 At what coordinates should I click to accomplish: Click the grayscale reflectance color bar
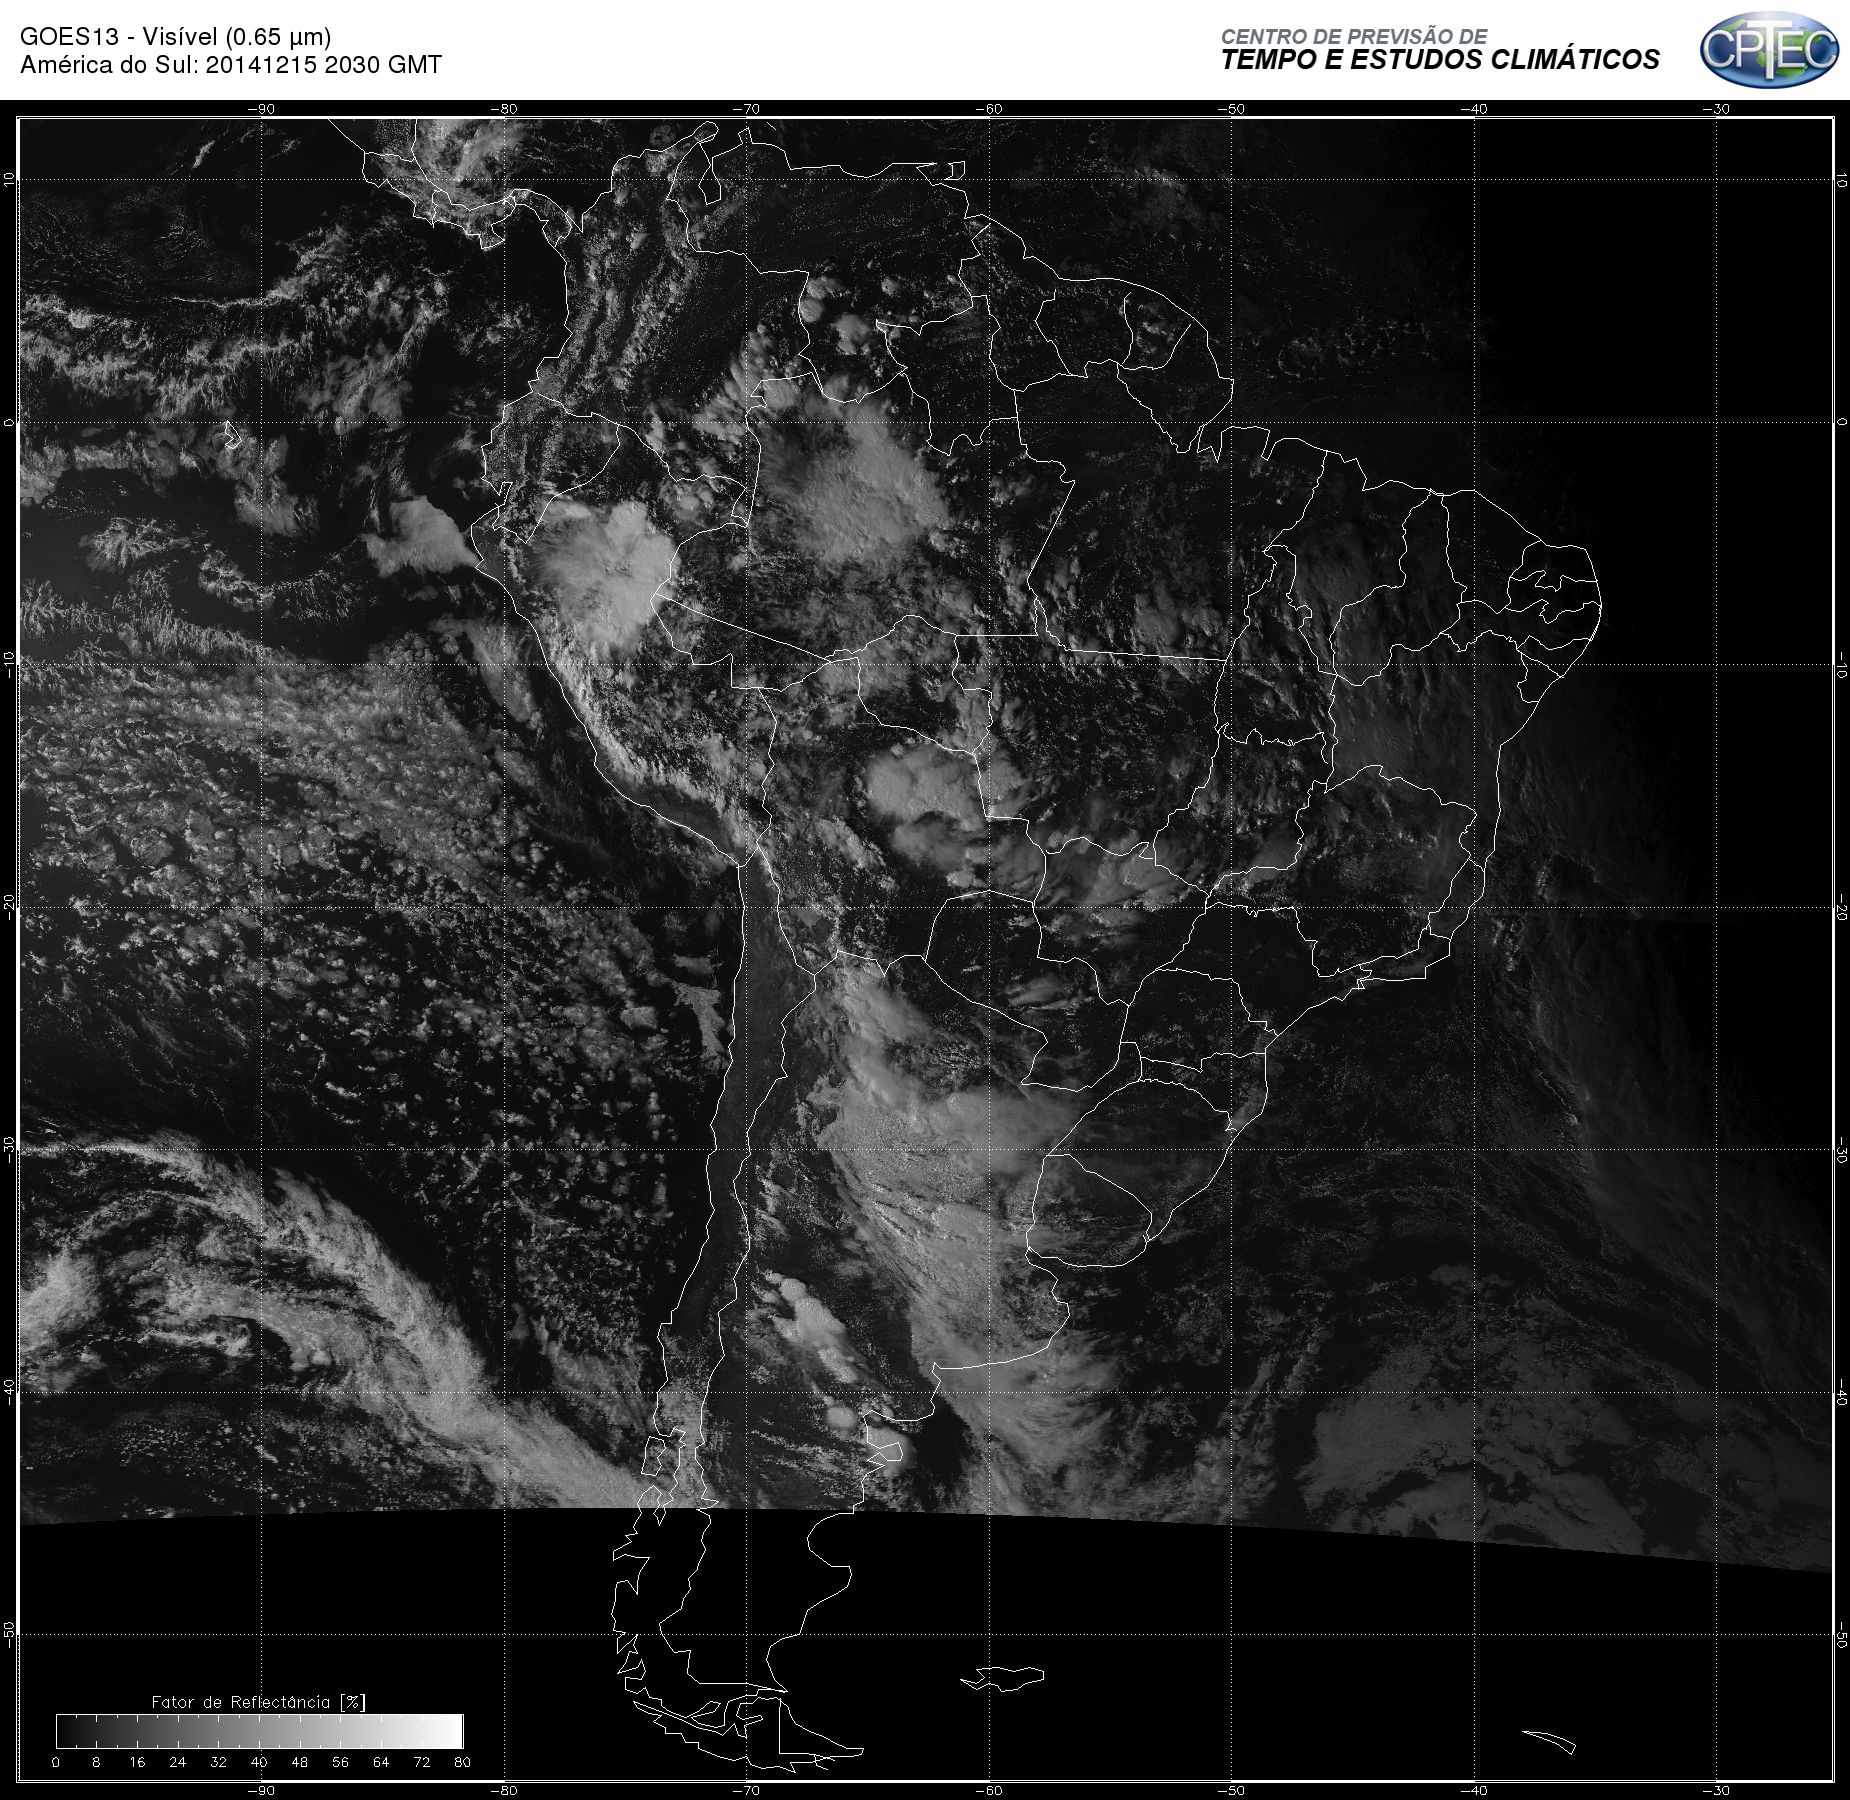coord(260,1731)
